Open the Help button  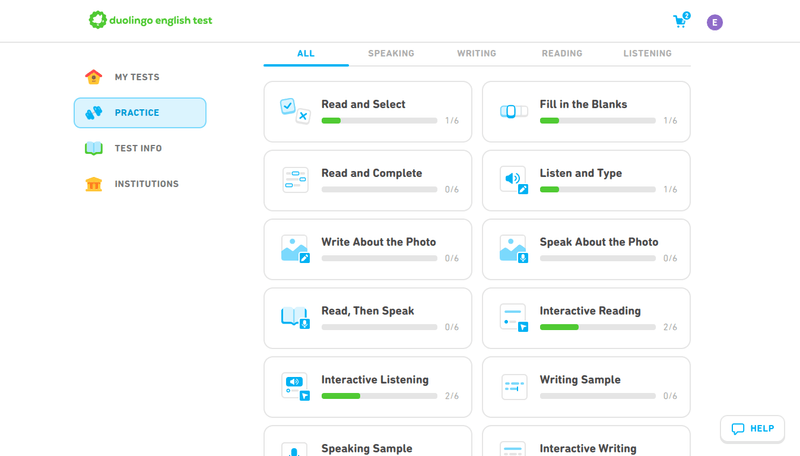[753, 429]
